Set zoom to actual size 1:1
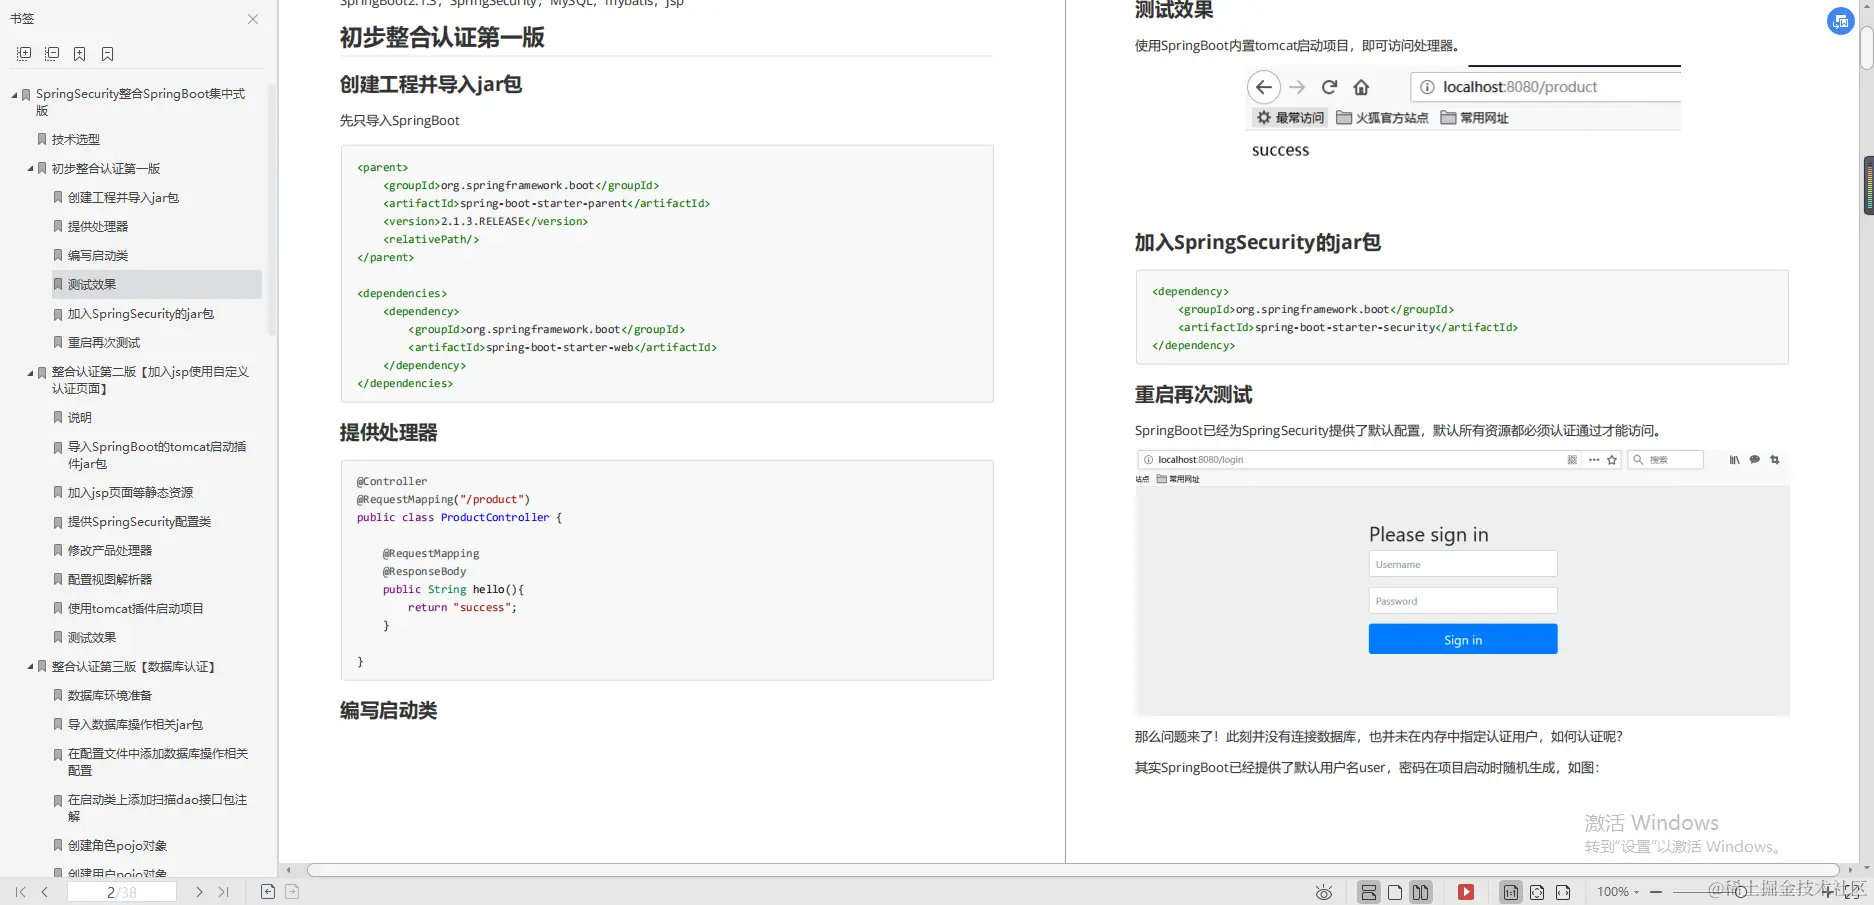The width and height of the screenshot is (1874, 905). (1510, 891)
